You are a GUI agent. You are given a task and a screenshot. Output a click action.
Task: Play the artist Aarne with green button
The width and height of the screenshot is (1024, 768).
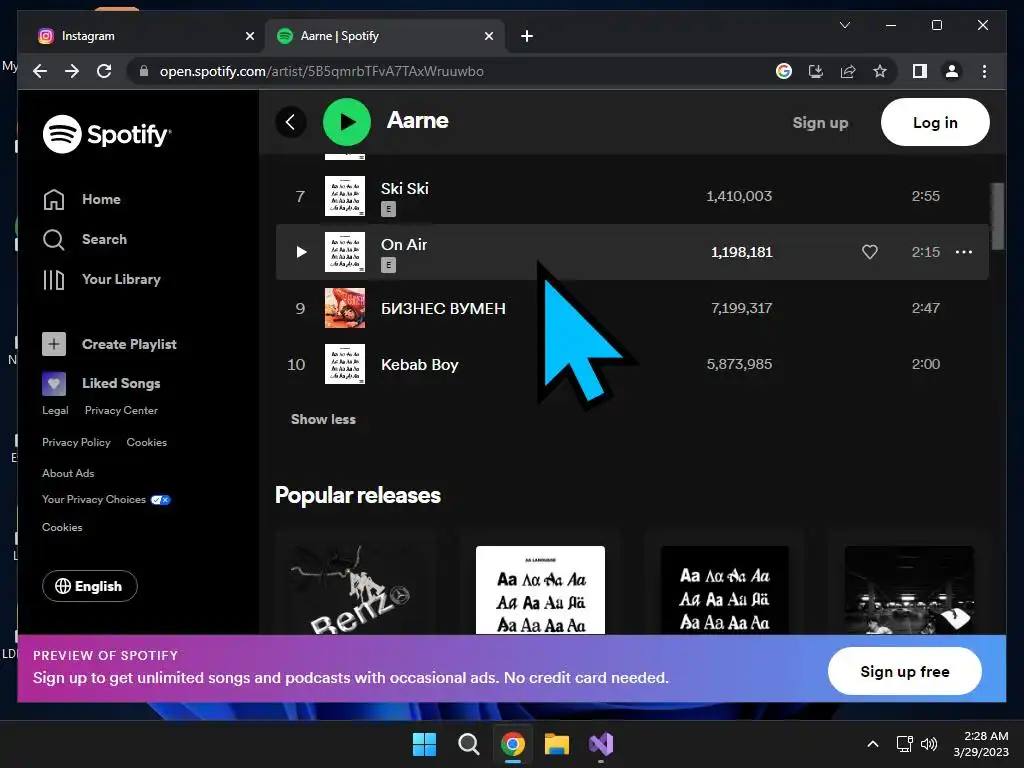[347, 122]
